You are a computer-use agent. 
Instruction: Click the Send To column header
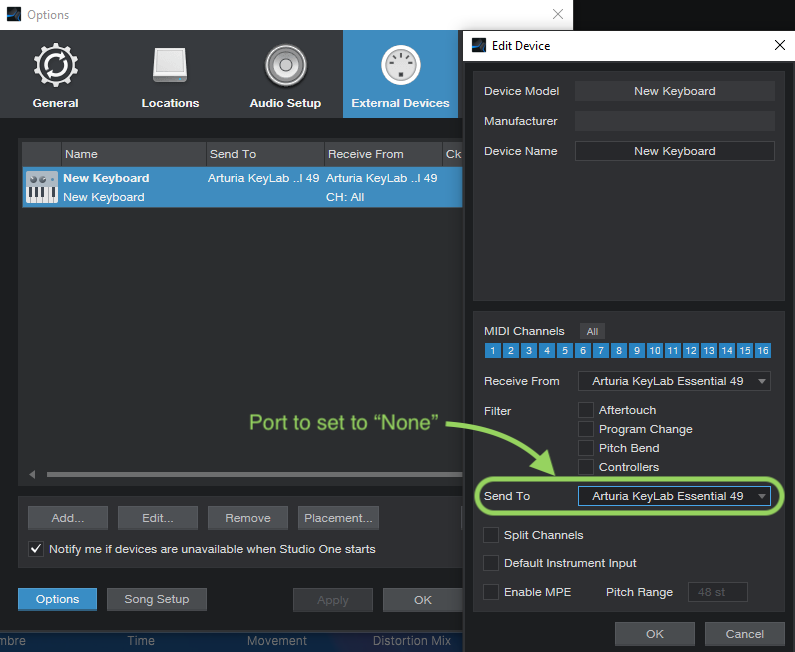coord(265,154)
